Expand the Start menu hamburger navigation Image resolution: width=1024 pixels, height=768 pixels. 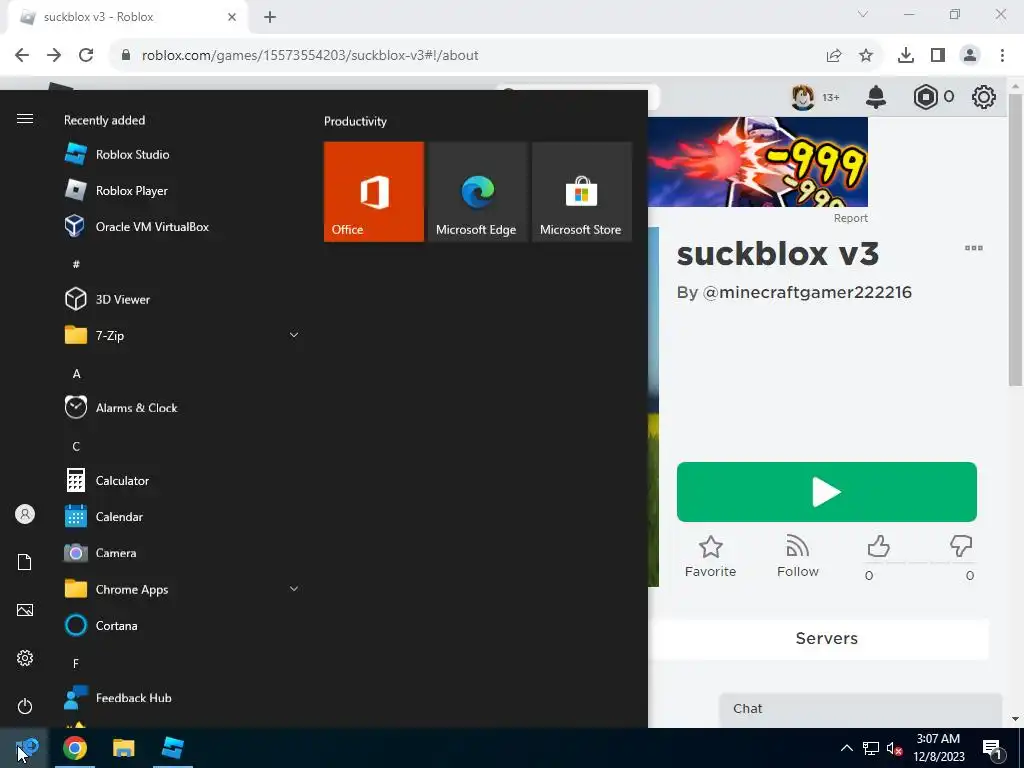(x=25, y=118)
